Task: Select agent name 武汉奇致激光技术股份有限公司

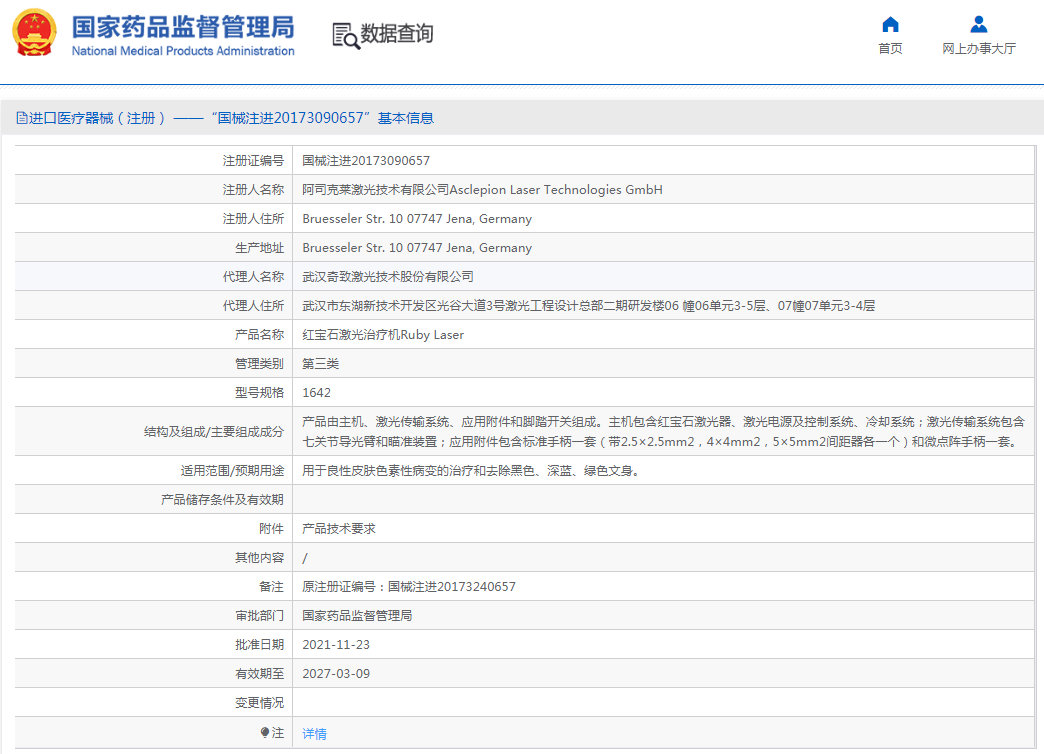Action: tap(388, 276)
